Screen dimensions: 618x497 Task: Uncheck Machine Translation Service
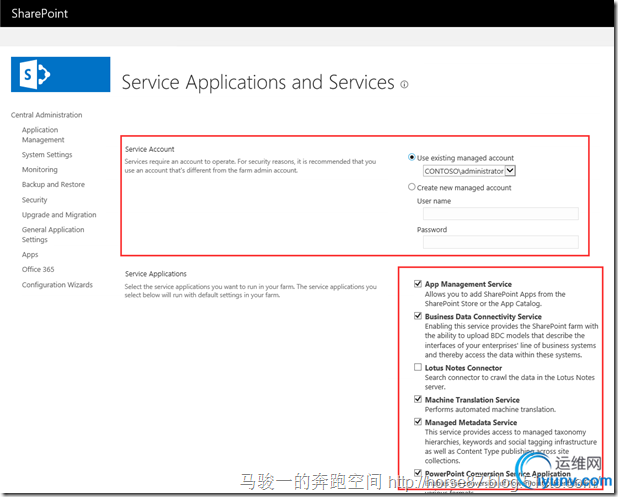coord(418,399)
